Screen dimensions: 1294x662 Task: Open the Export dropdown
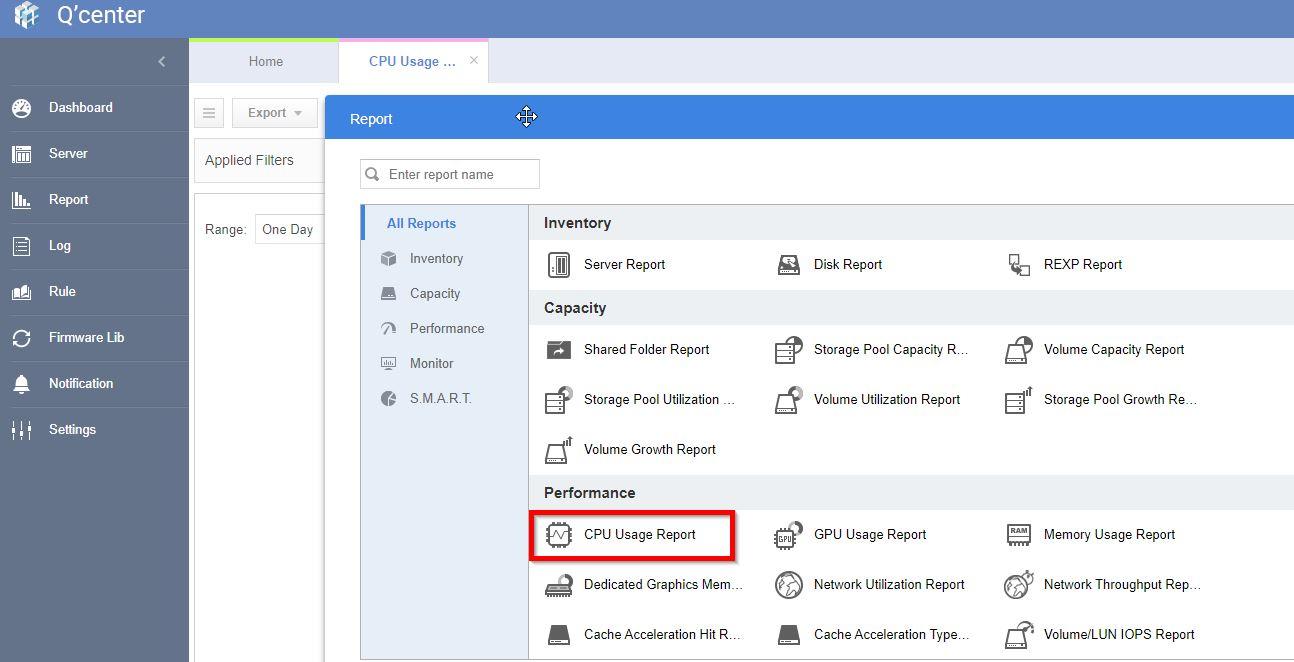click(x=275, y=113)
